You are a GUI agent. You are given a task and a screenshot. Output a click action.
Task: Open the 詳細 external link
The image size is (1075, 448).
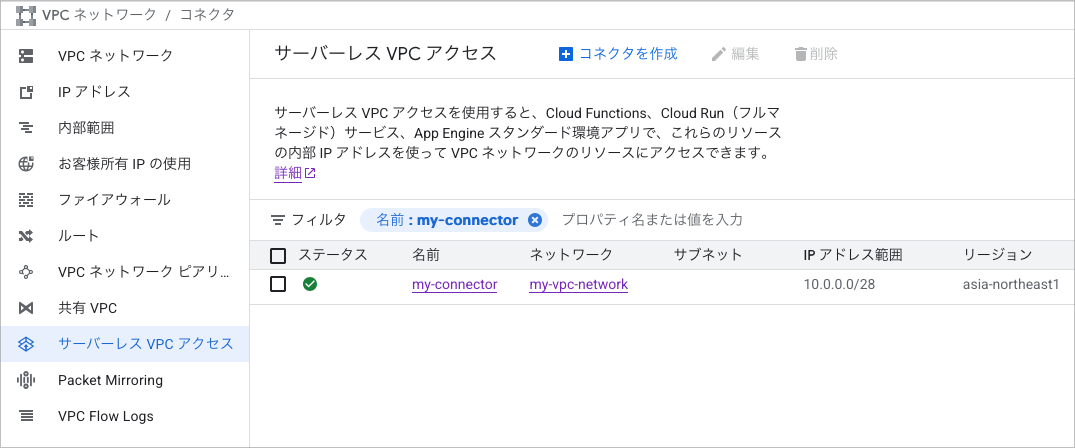pos(295,174)
